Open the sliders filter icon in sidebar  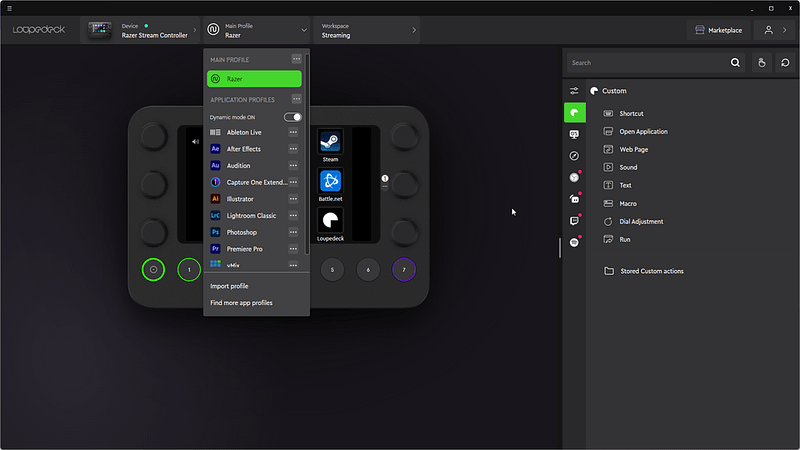coord(574,91)
